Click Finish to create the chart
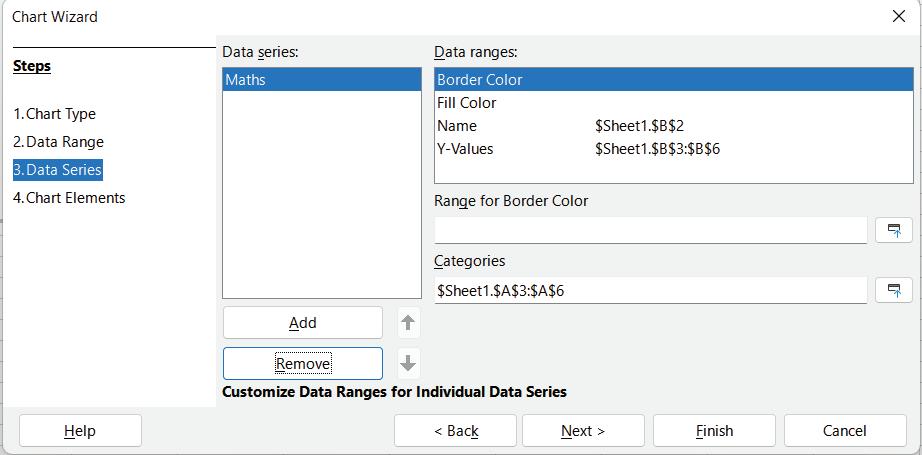The height and width of the screenshot is (455, 922). [714, 431]
